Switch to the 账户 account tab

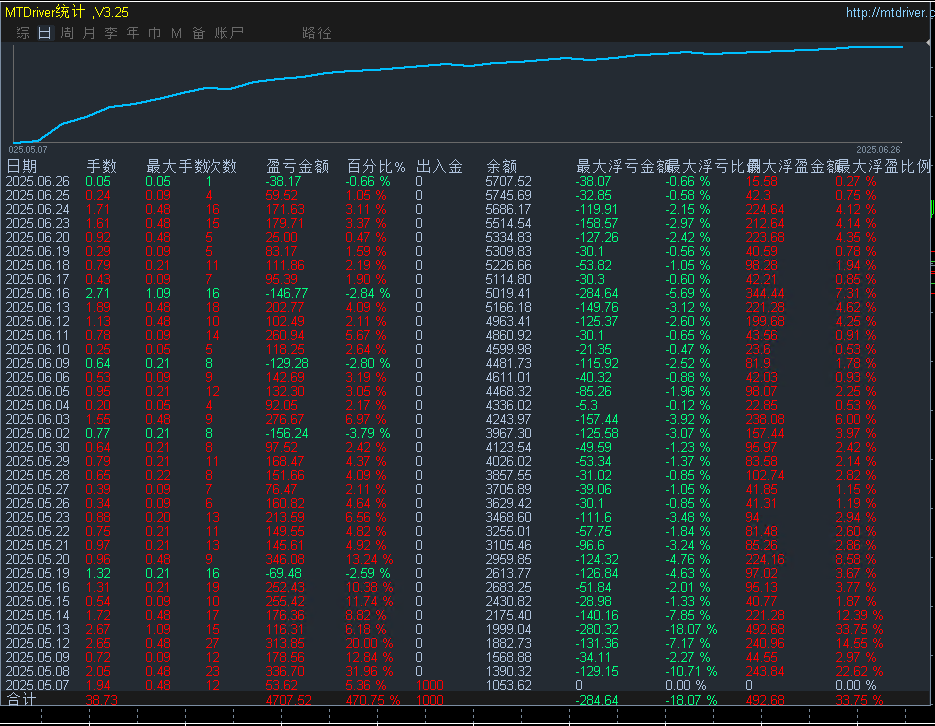click(x=229, y=33)
